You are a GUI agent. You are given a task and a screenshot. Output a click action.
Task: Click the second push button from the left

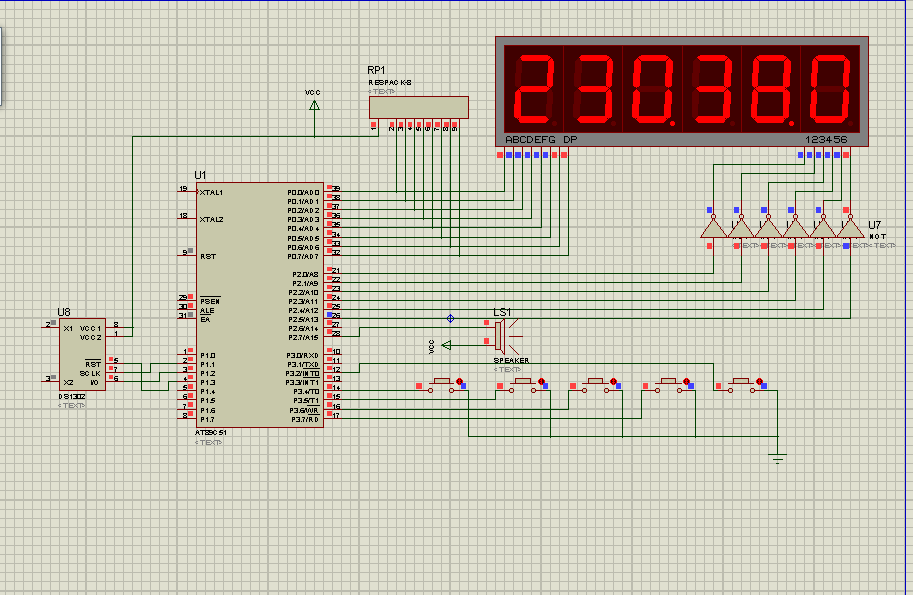click(522, 385)
